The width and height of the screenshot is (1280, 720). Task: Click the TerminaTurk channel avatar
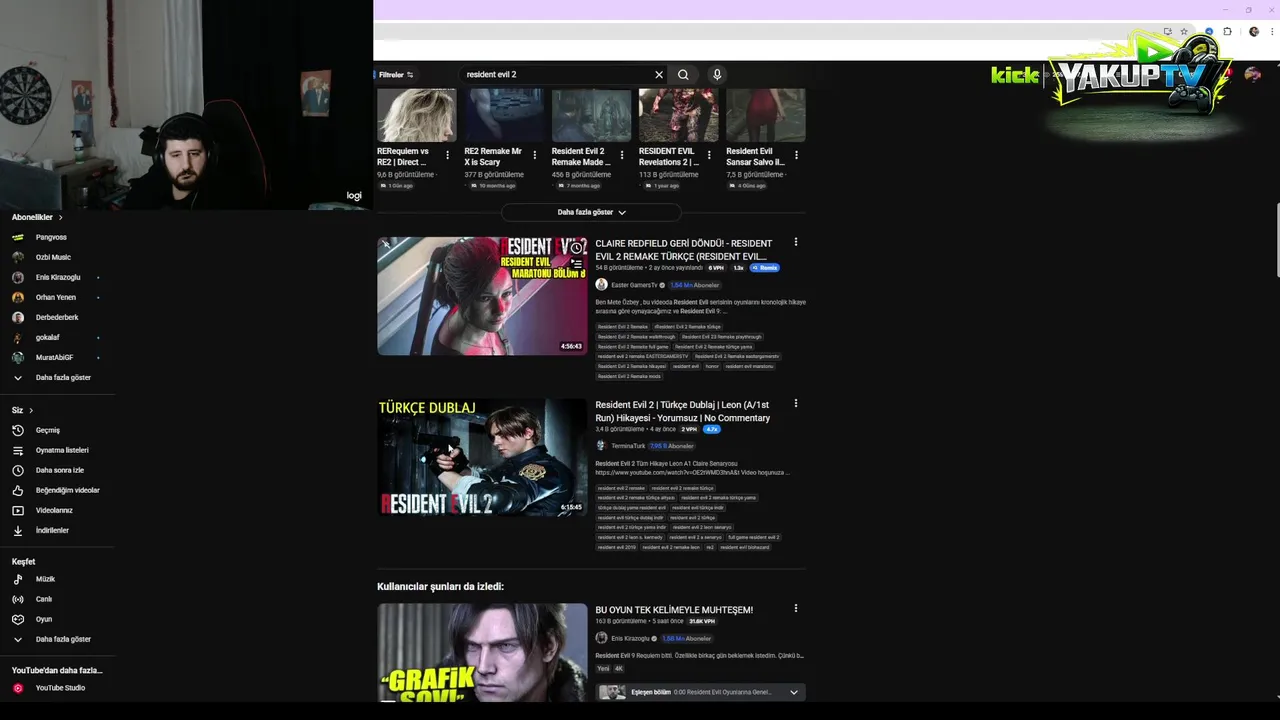[601, 446]
